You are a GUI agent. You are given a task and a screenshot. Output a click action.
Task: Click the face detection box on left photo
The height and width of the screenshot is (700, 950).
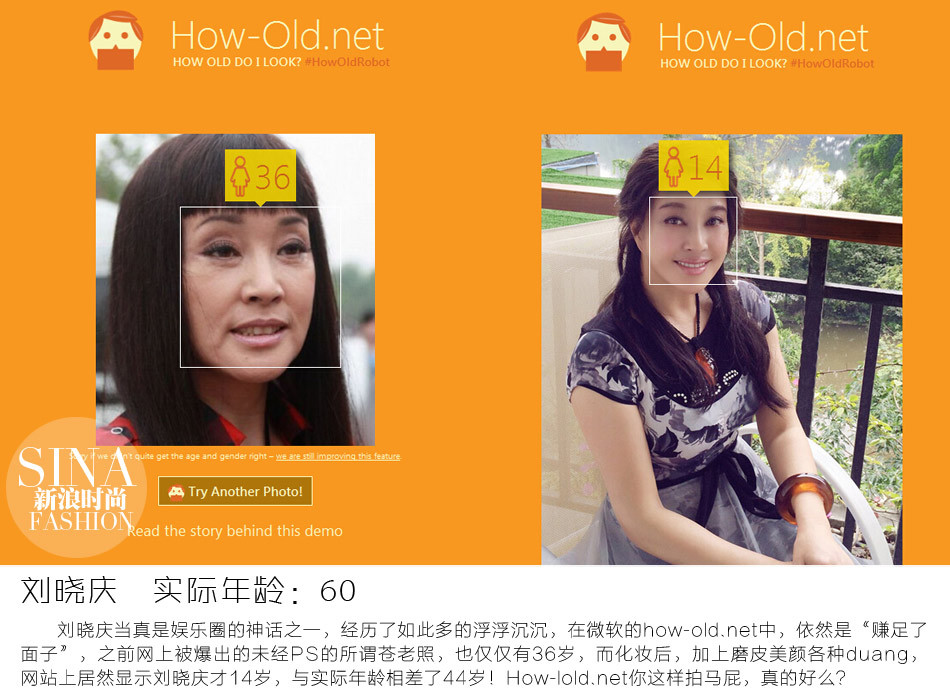coord(261,287)
